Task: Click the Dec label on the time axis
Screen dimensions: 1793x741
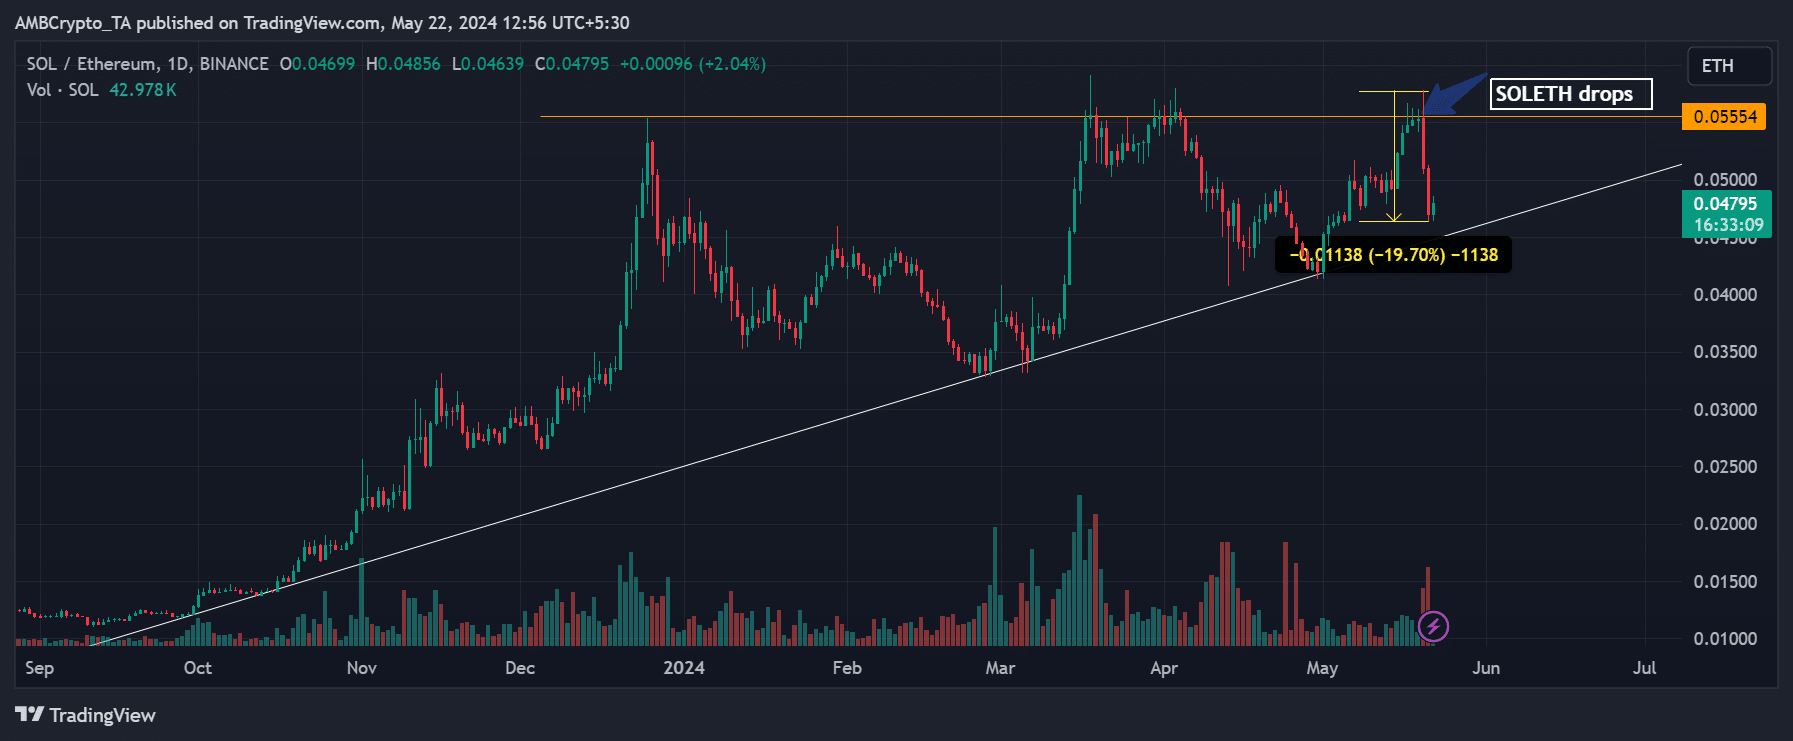Action: click(x=520, y=668)
